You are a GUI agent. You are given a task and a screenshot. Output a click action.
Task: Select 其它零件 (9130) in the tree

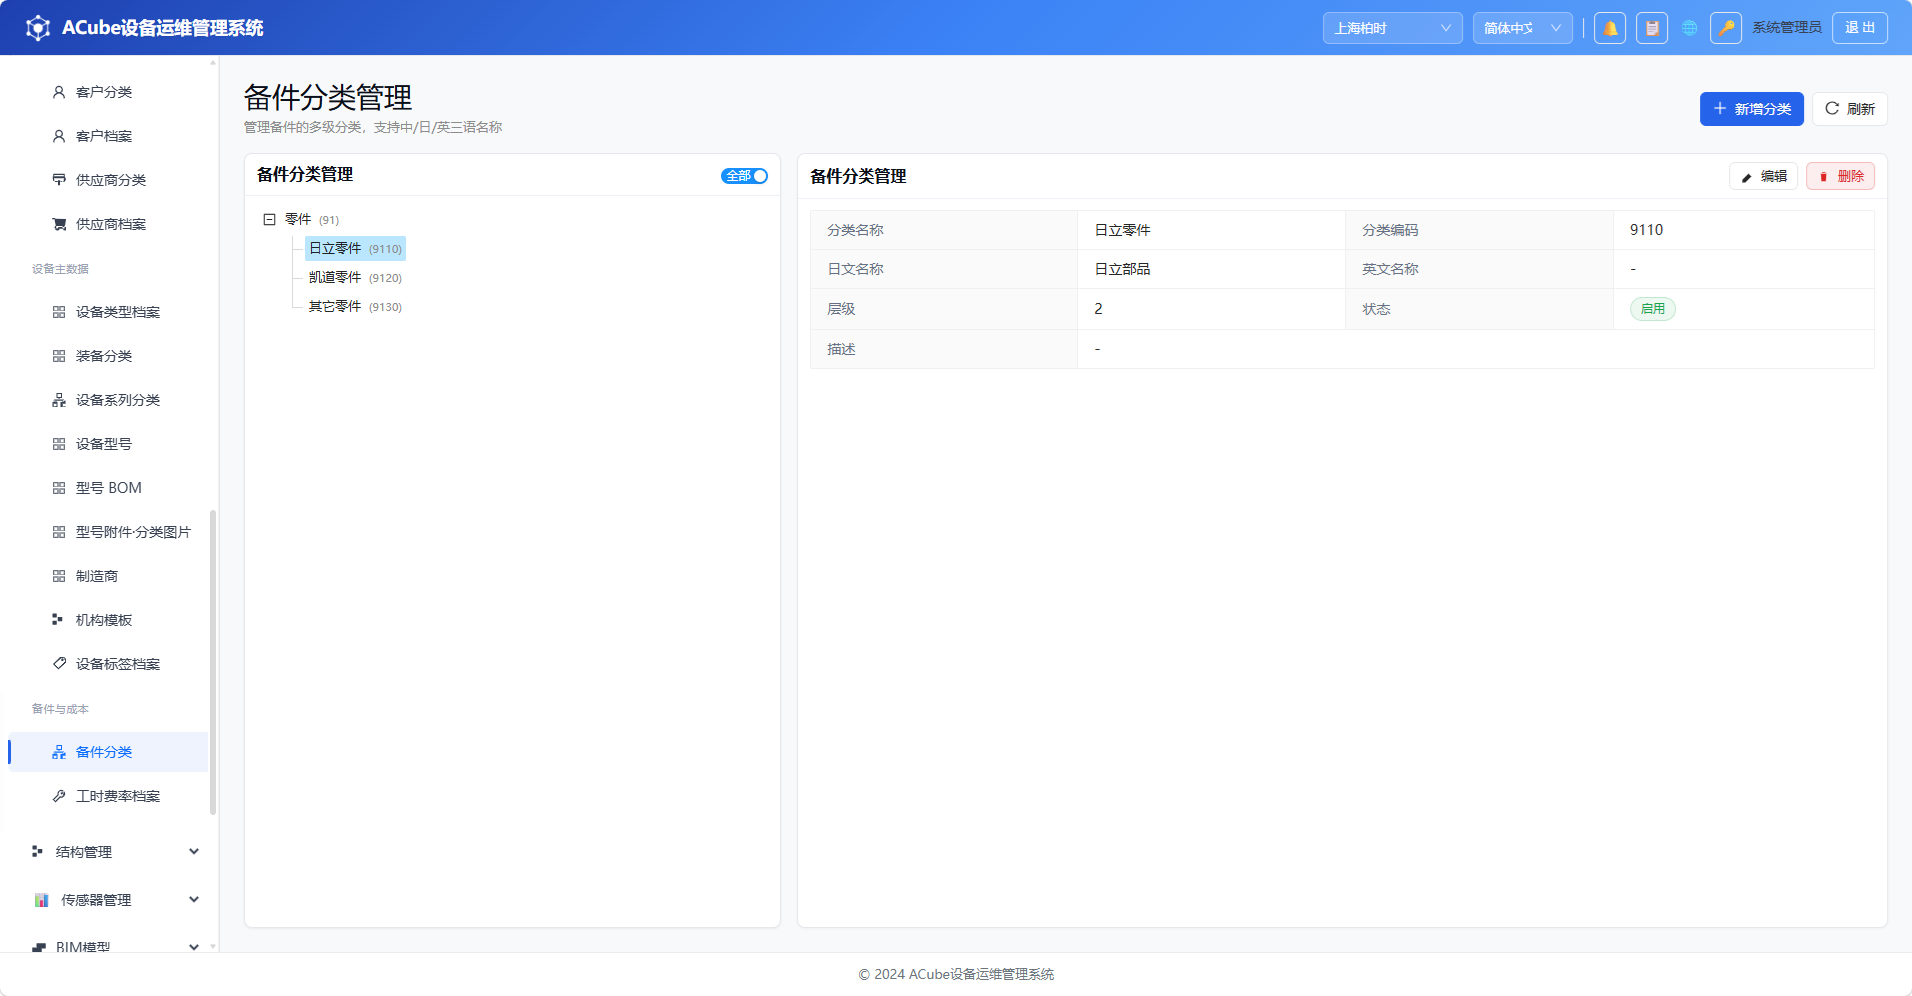pos(355,306)
